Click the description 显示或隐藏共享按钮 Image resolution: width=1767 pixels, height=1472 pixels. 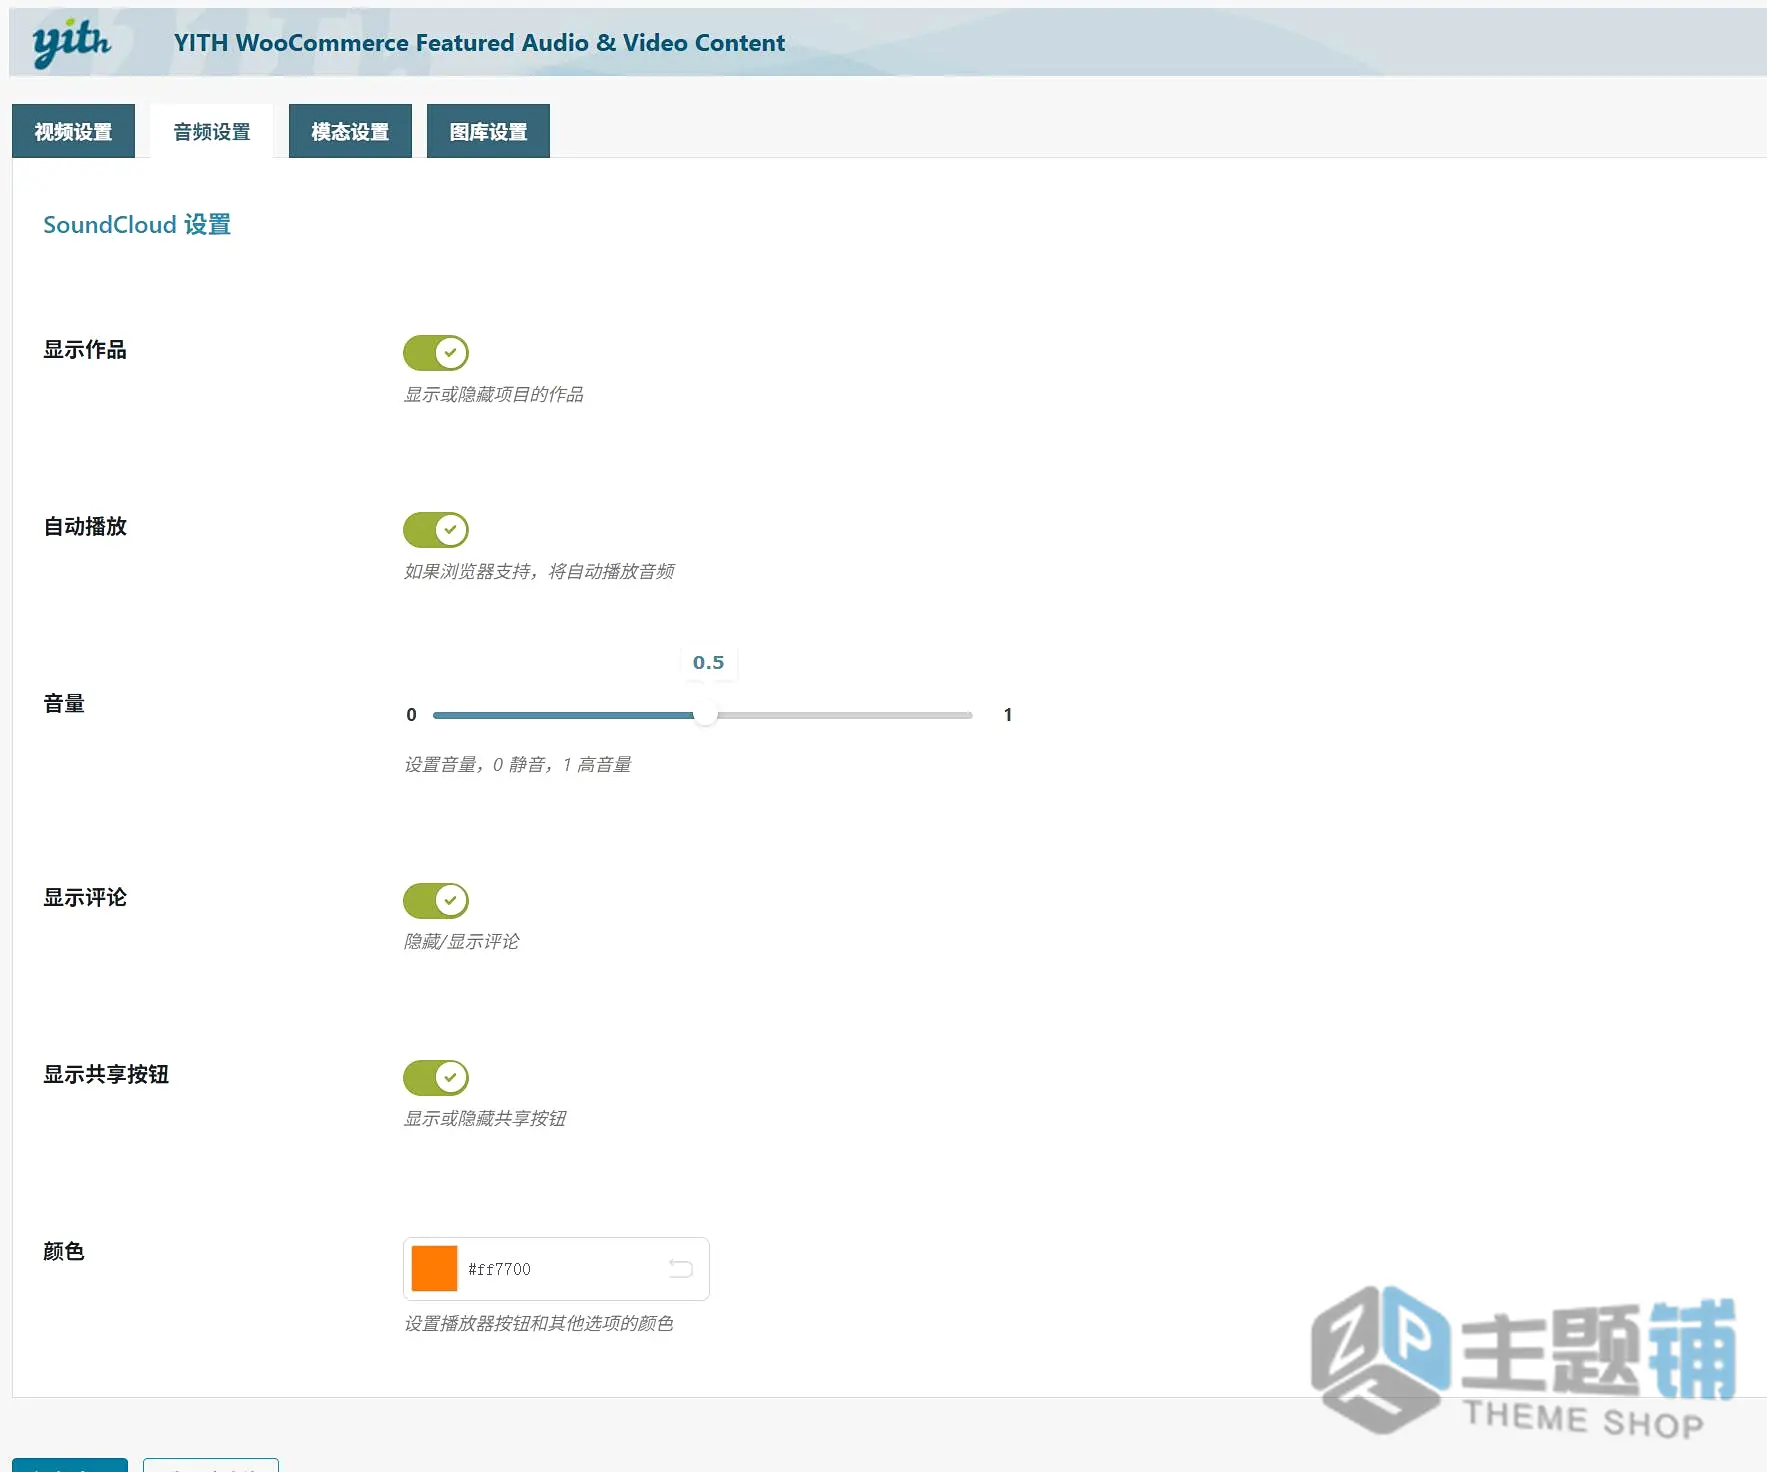484,1118
